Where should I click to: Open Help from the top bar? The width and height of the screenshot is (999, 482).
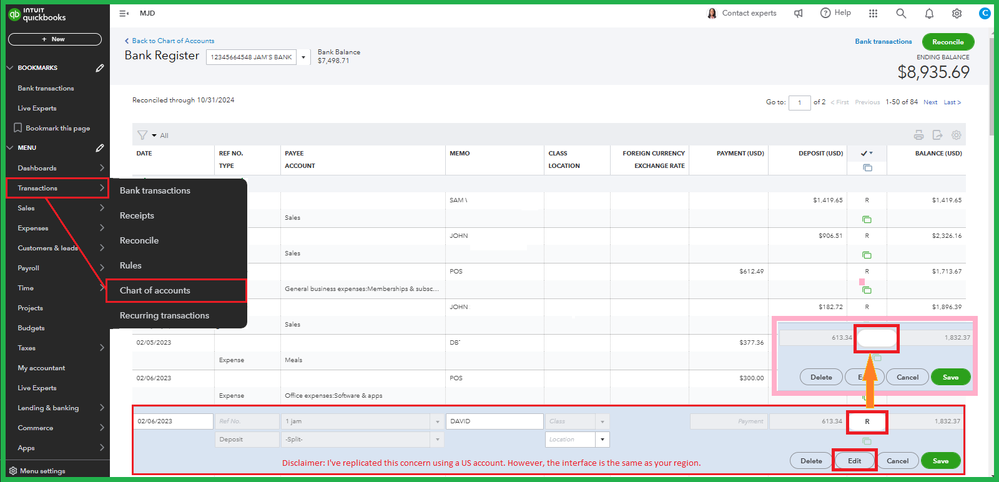[835, 13]
